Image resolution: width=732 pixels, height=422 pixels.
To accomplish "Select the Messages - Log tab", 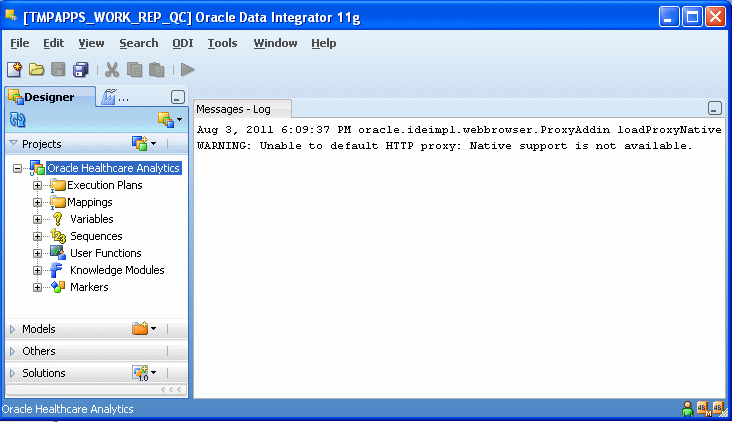I will (242, 109).
